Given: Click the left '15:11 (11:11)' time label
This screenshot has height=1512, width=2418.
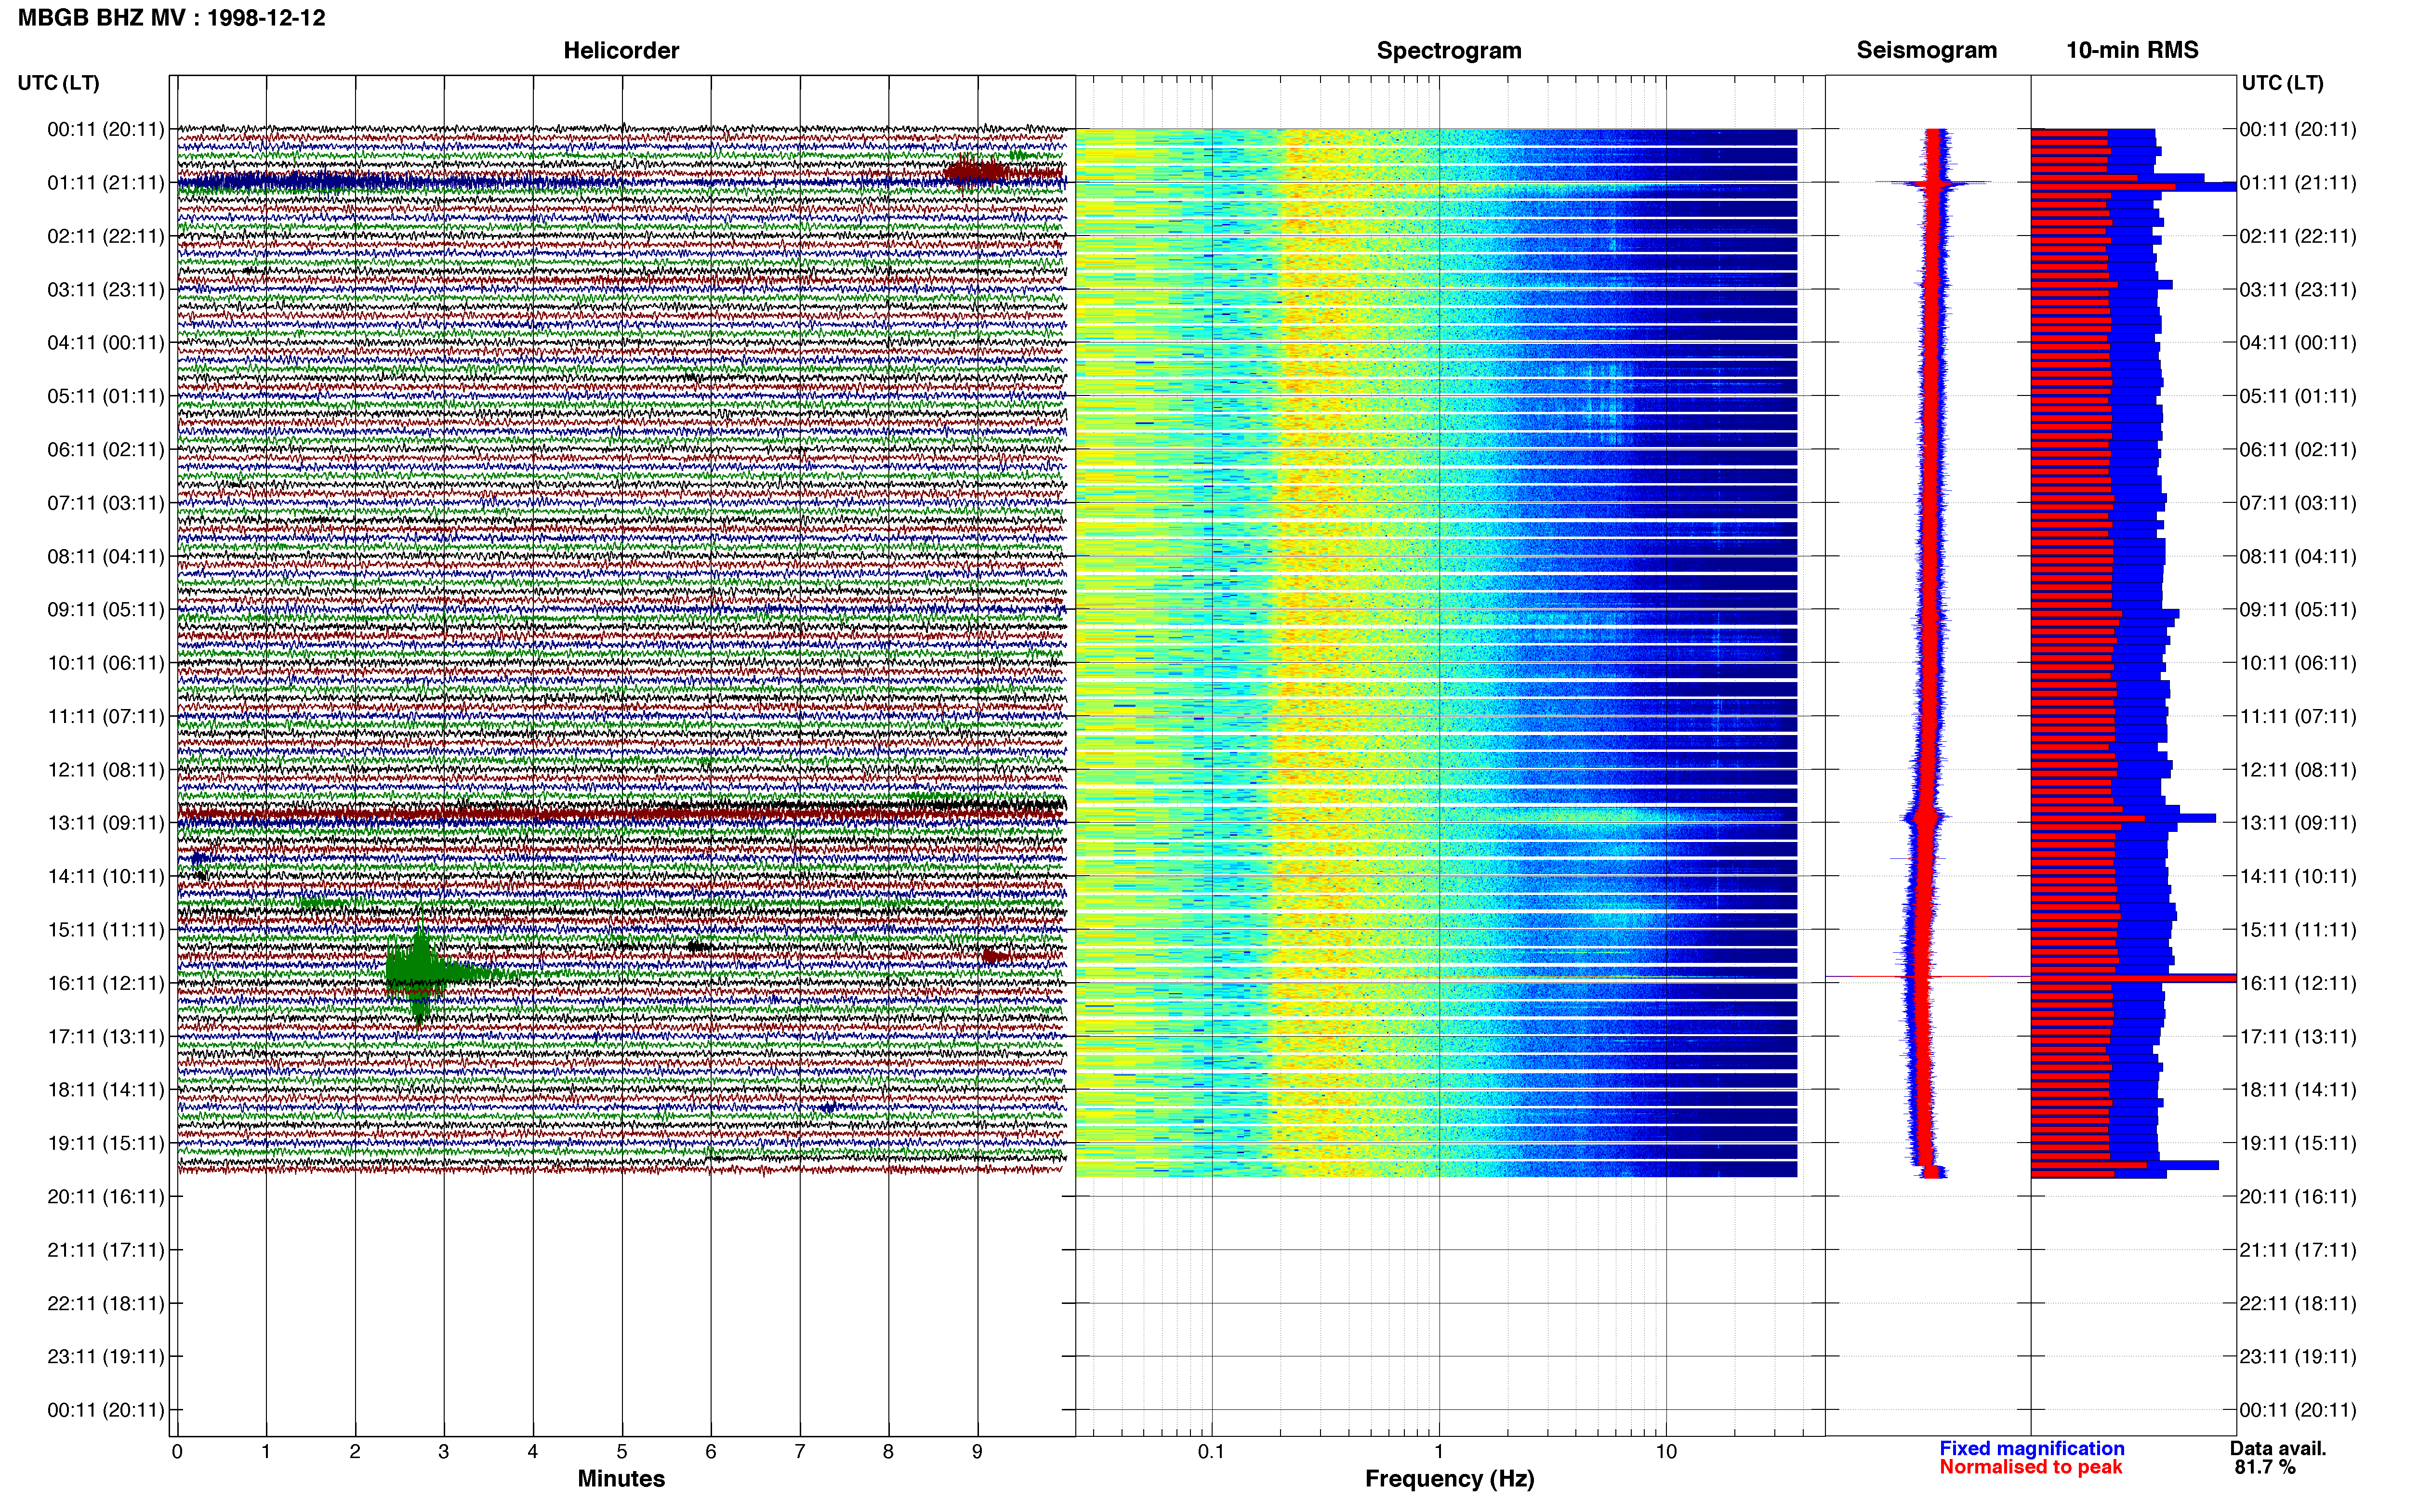Looking at the screenshot, I should pyautogui.click(x=106, y=930).
